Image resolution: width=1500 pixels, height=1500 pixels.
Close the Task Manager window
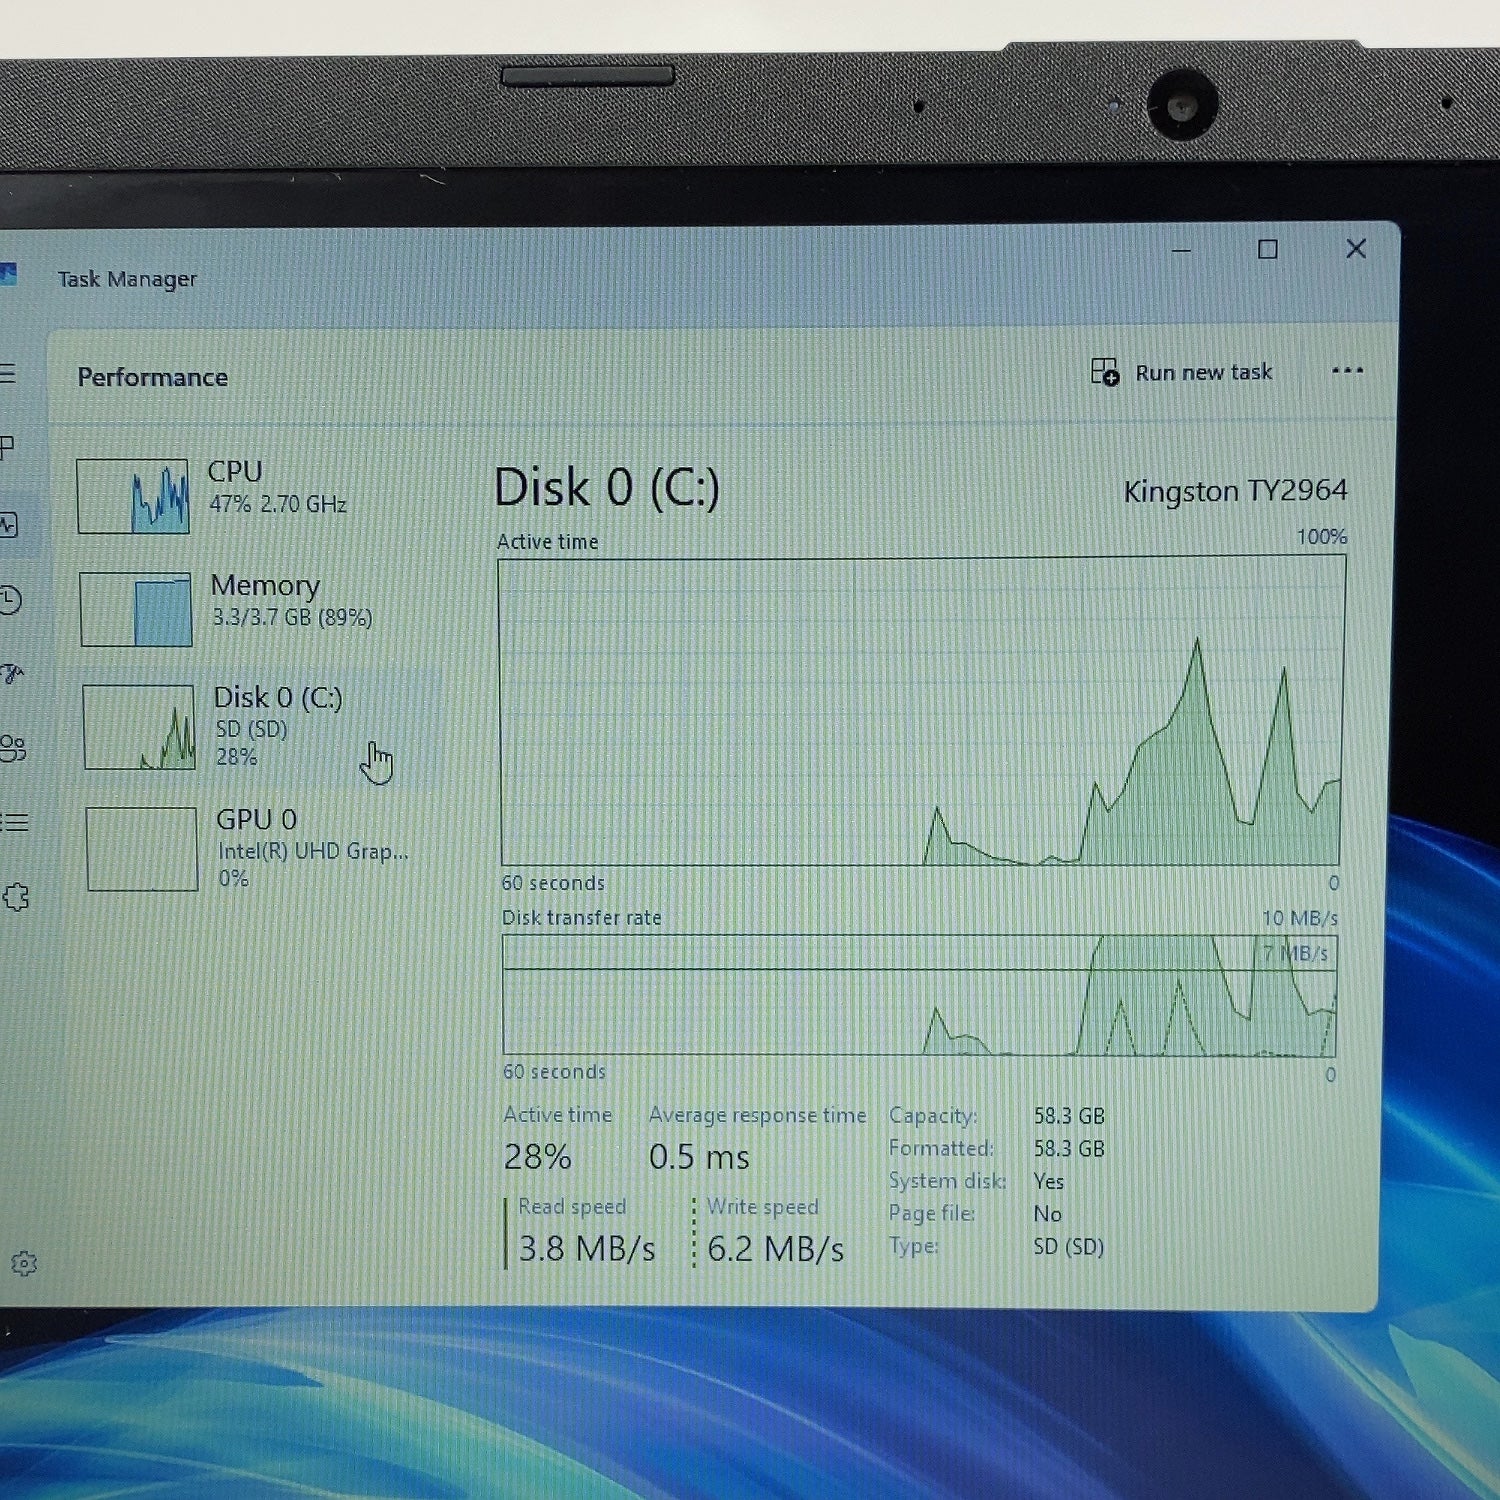1356,248
